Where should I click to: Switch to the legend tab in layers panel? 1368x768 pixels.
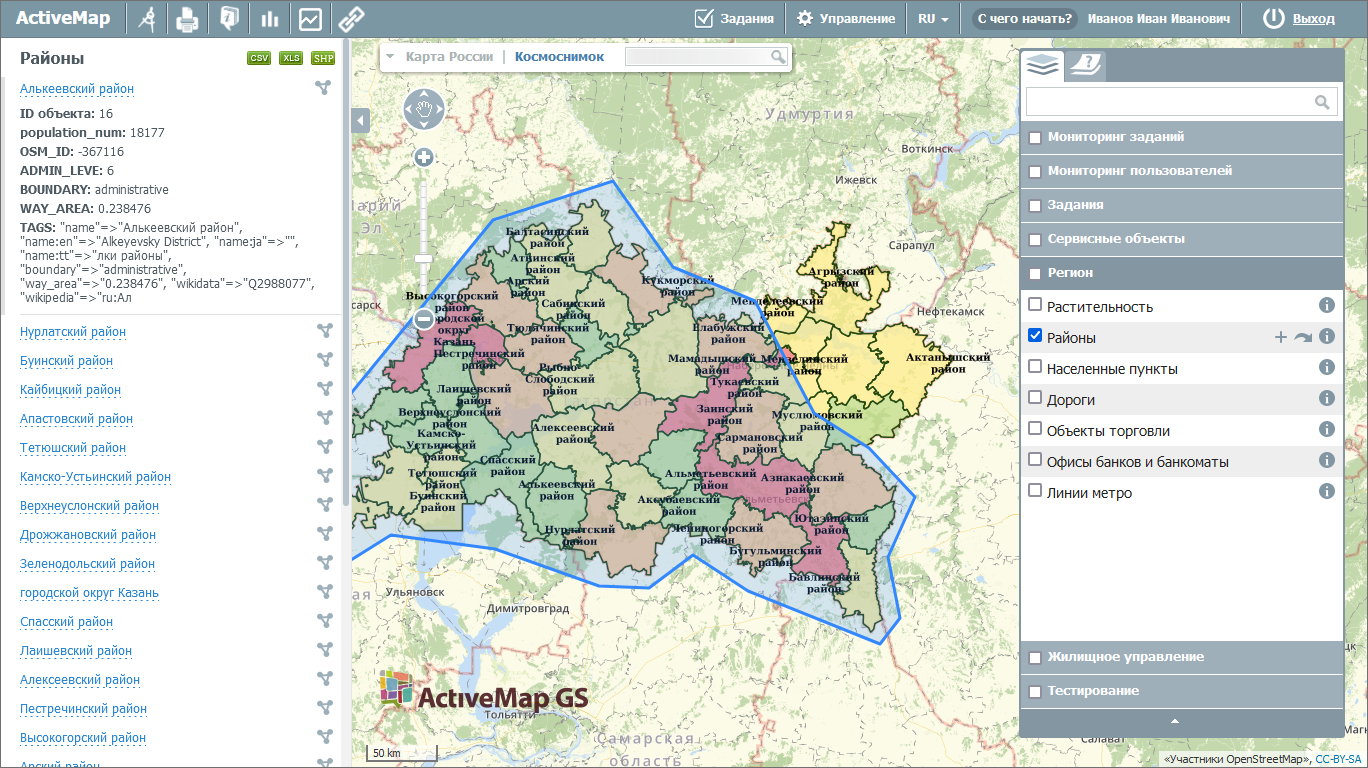tap(1085, 66)
